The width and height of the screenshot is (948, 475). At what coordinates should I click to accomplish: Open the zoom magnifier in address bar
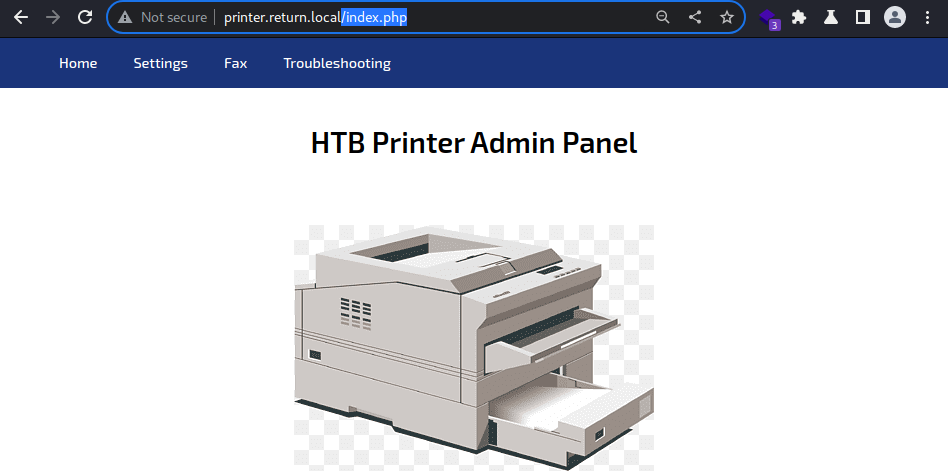[663, 18]
